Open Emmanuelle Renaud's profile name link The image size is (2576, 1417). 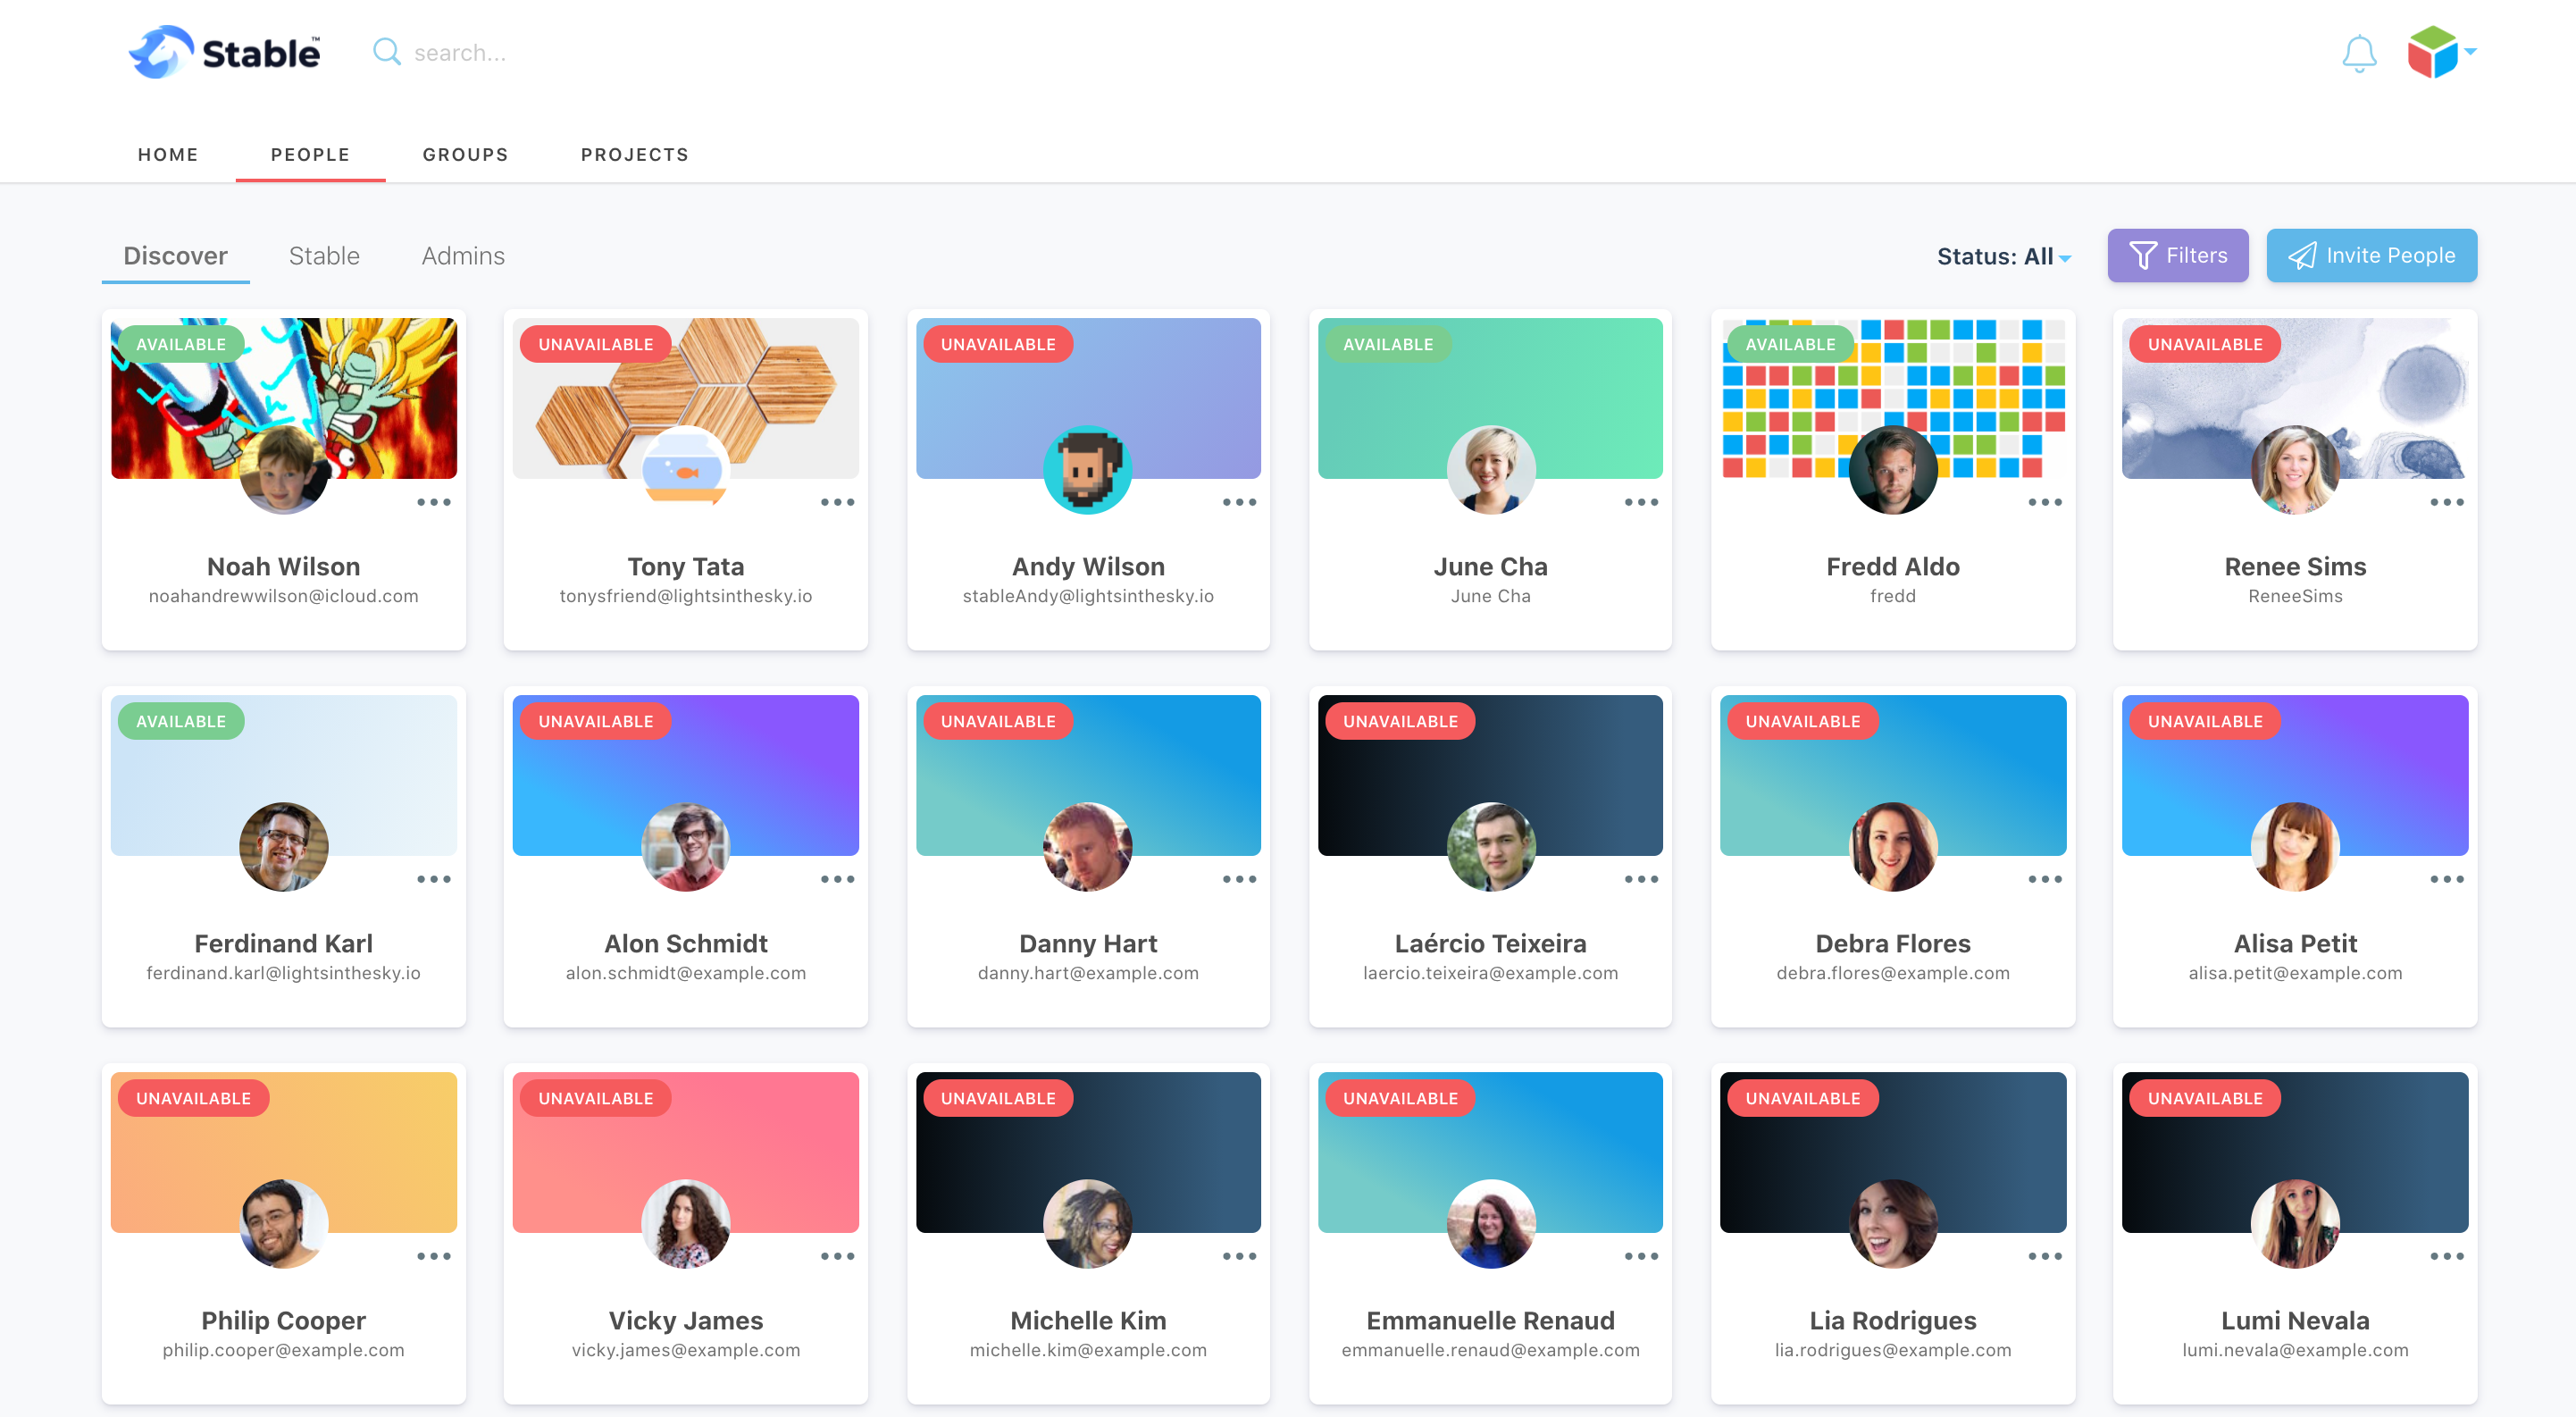coord(1490,1321)
